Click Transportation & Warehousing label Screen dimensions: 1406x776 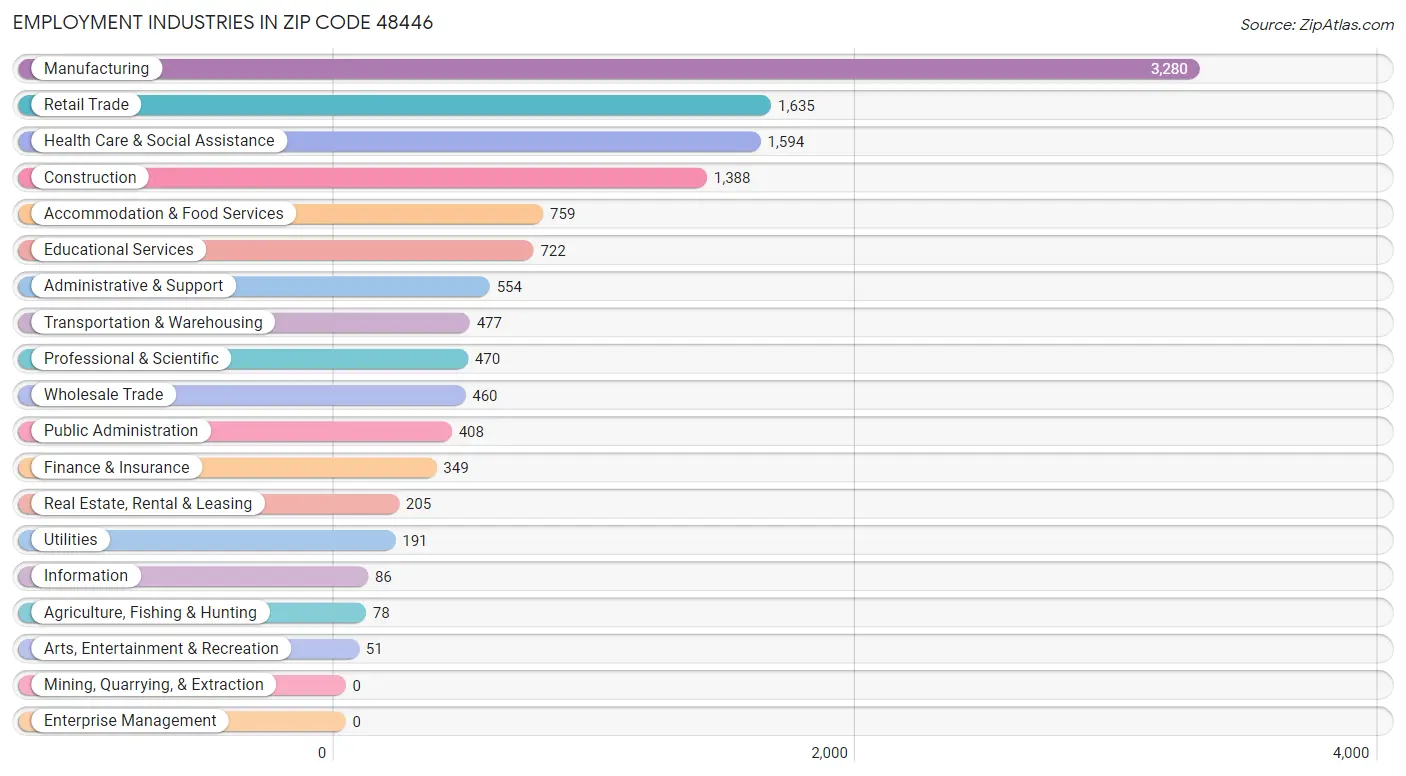pyautogui.click(x=153, y=323)
